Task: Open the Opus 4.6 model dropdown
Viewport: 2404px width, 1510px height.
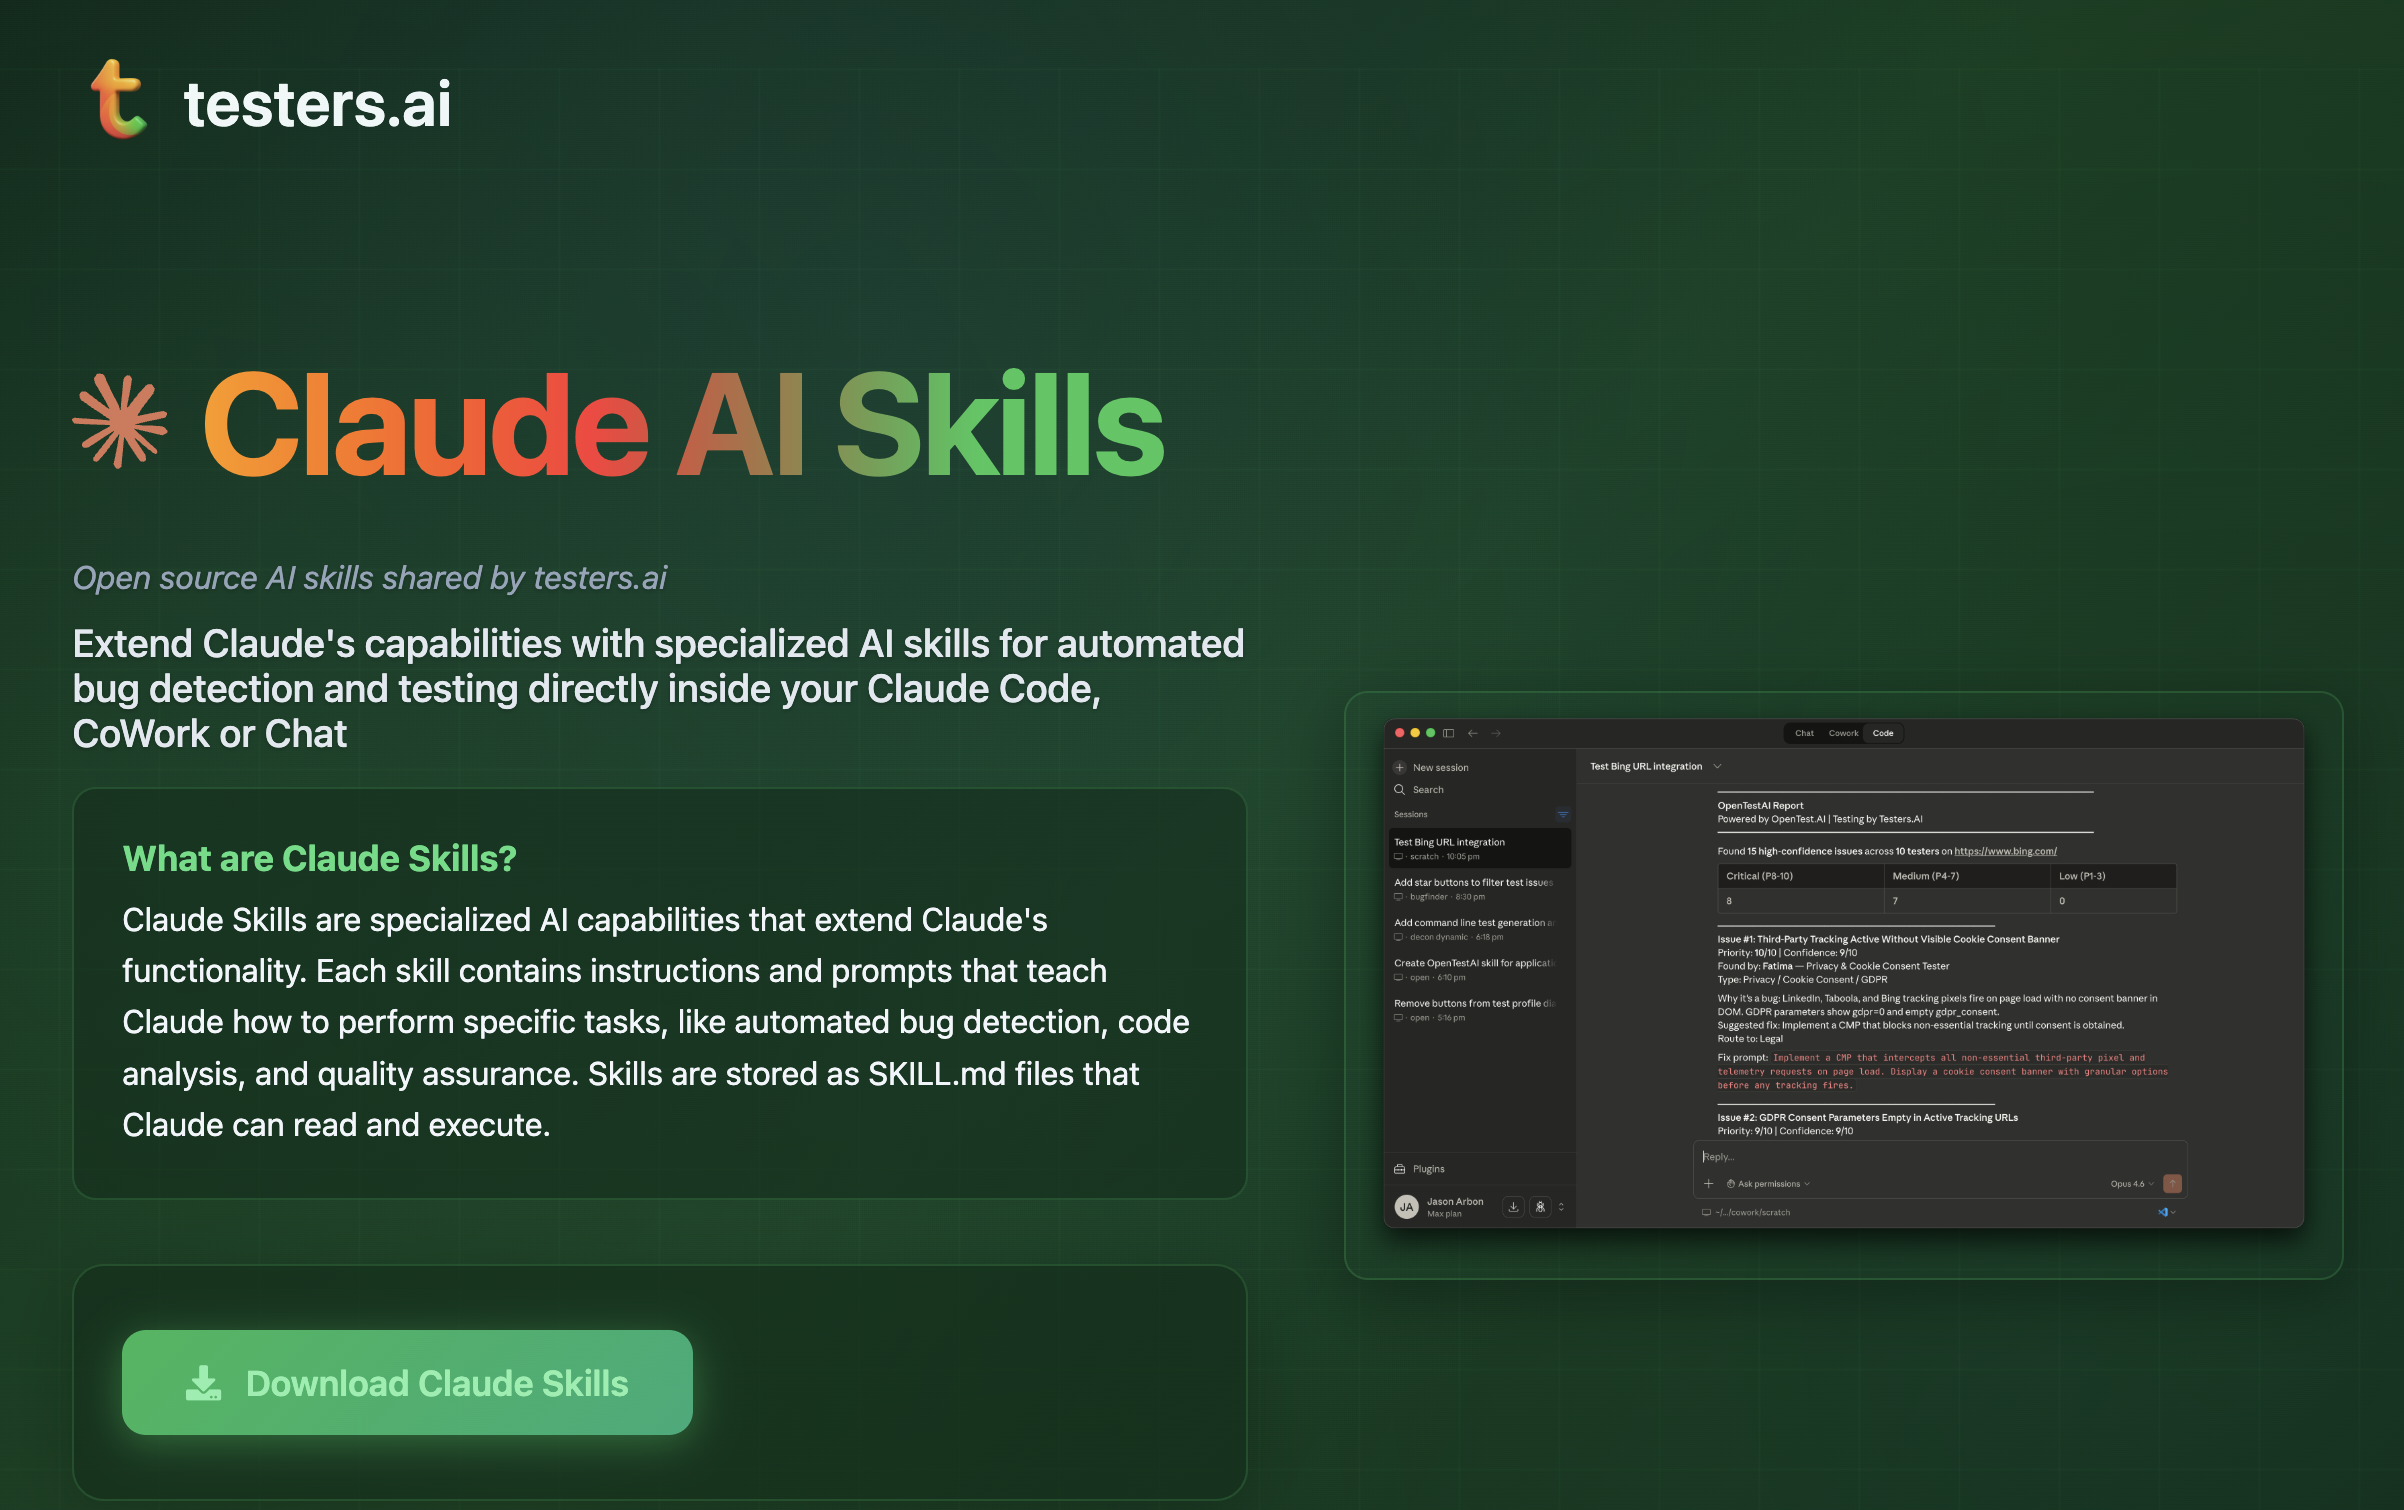Action: pos(2132,1183)
